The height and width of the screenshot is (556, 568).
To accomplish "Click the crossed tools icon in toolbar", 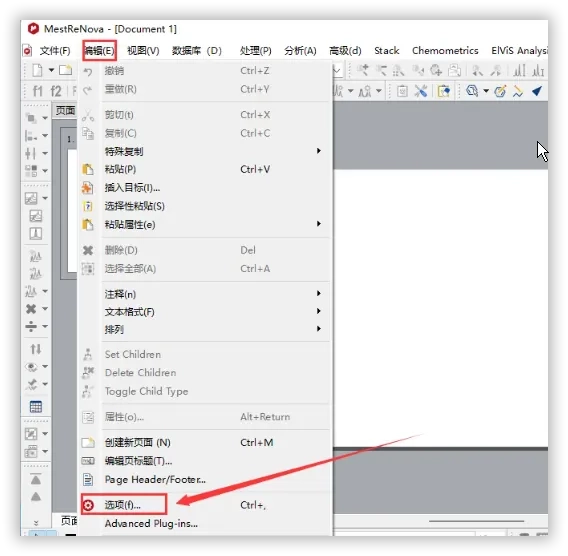I will (421, 91).
